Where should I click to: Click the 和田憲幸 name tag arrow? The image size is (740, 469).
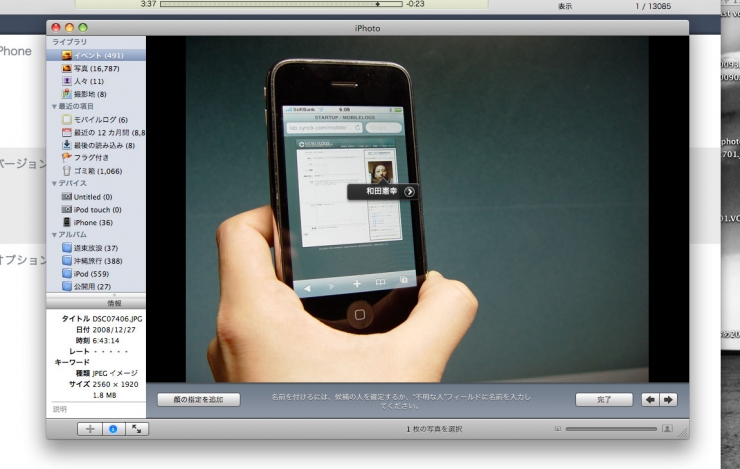(410, 192)
